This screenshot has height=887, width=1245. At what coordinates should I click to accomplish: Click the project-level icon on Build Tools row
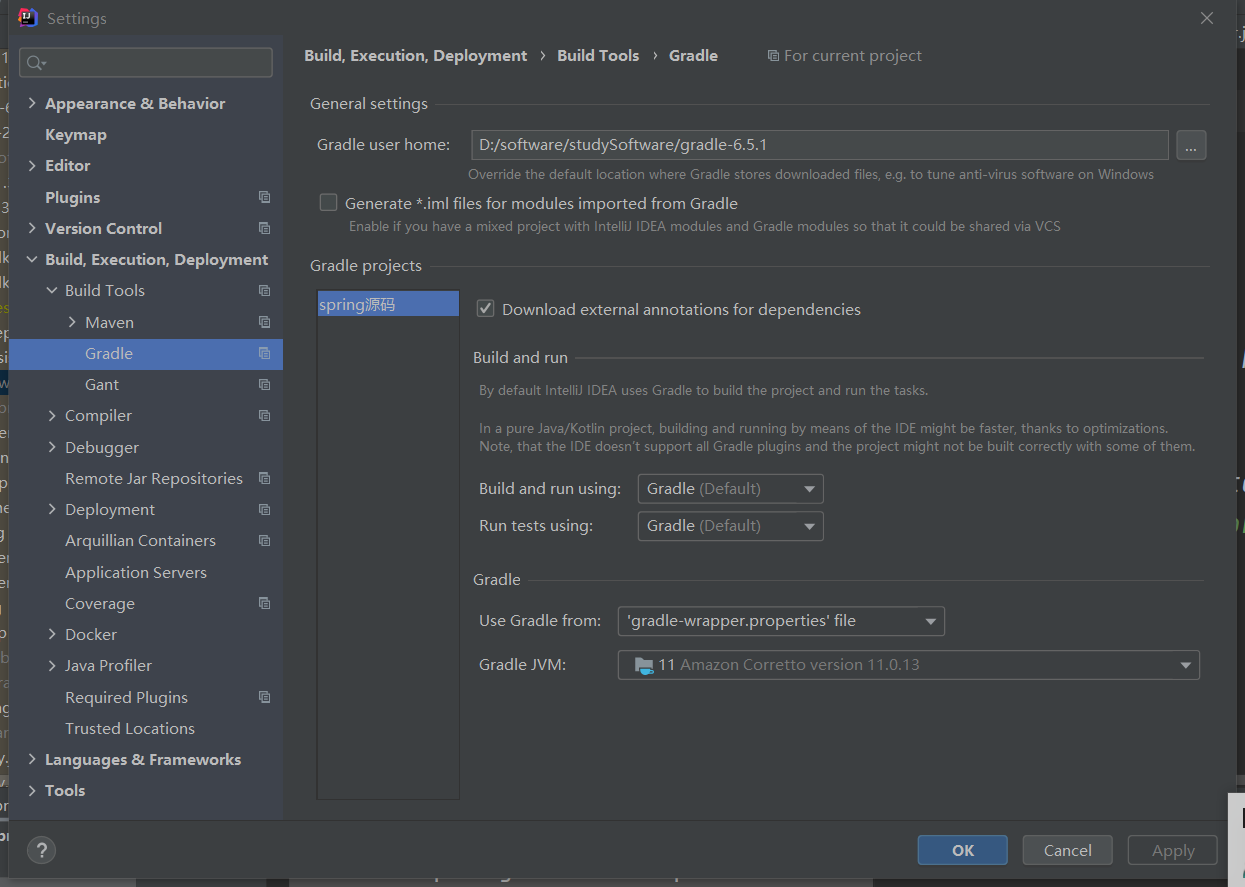click(264, 290)
